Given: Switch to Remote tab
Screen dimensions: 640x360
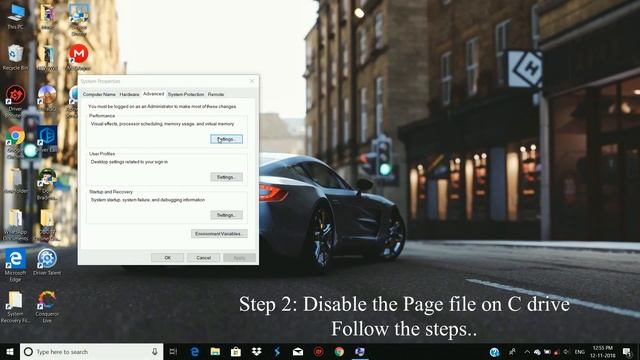Looking at the screenshot, I should click(x=216, y=94).
